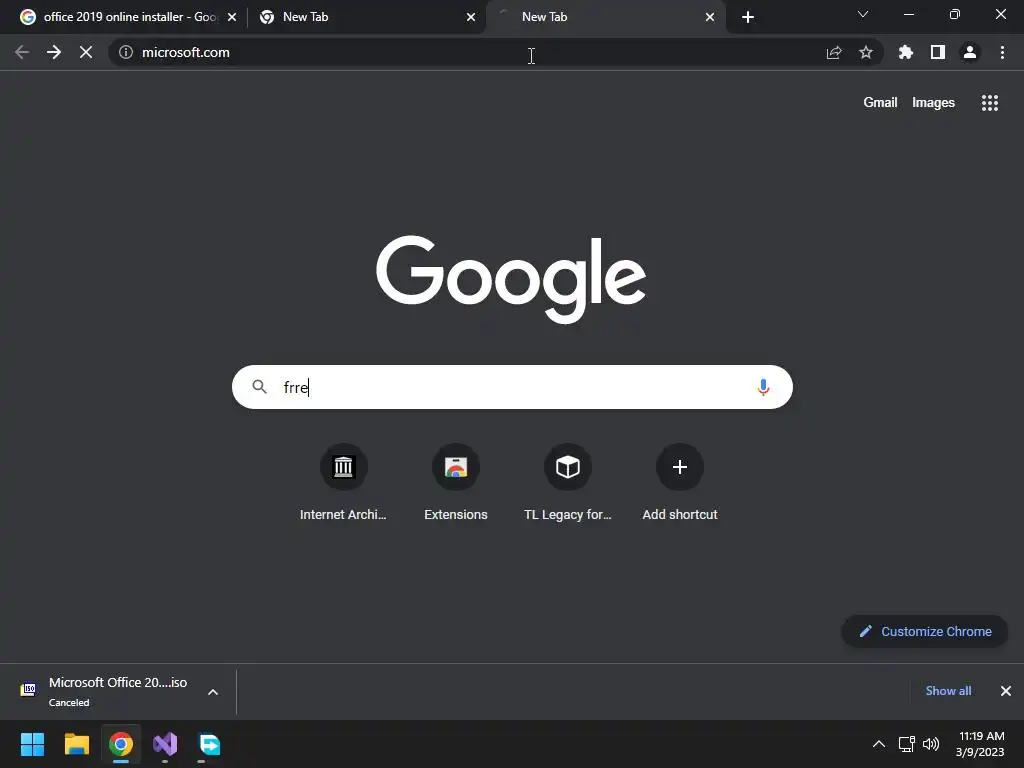Launch File Explorer from the taskbar
1024x768 pixels.
click(x=76, y=744)
